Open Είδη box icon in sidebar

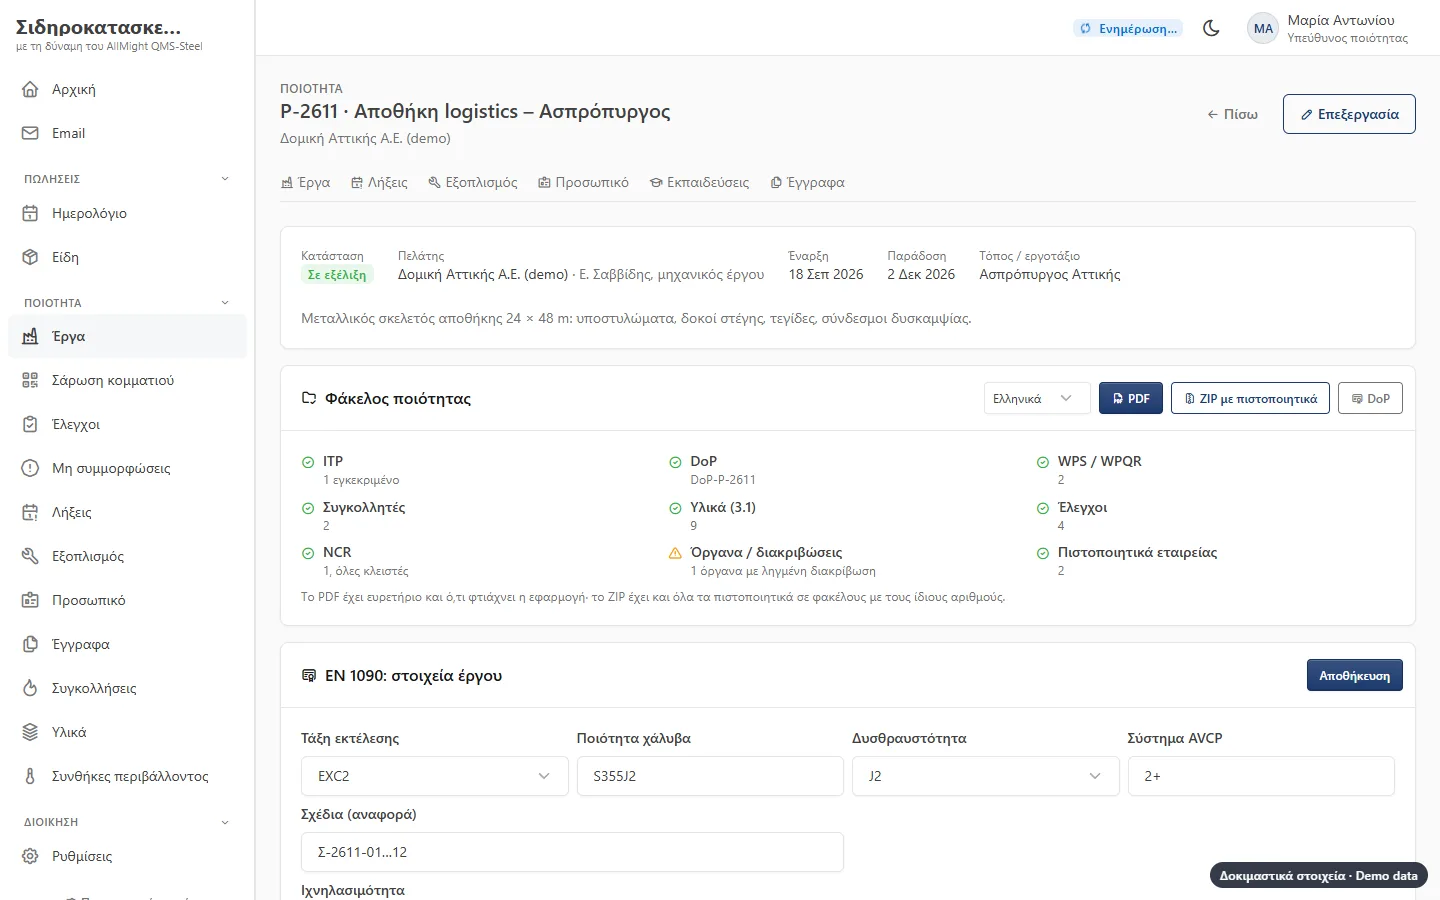tap(30, 257)
